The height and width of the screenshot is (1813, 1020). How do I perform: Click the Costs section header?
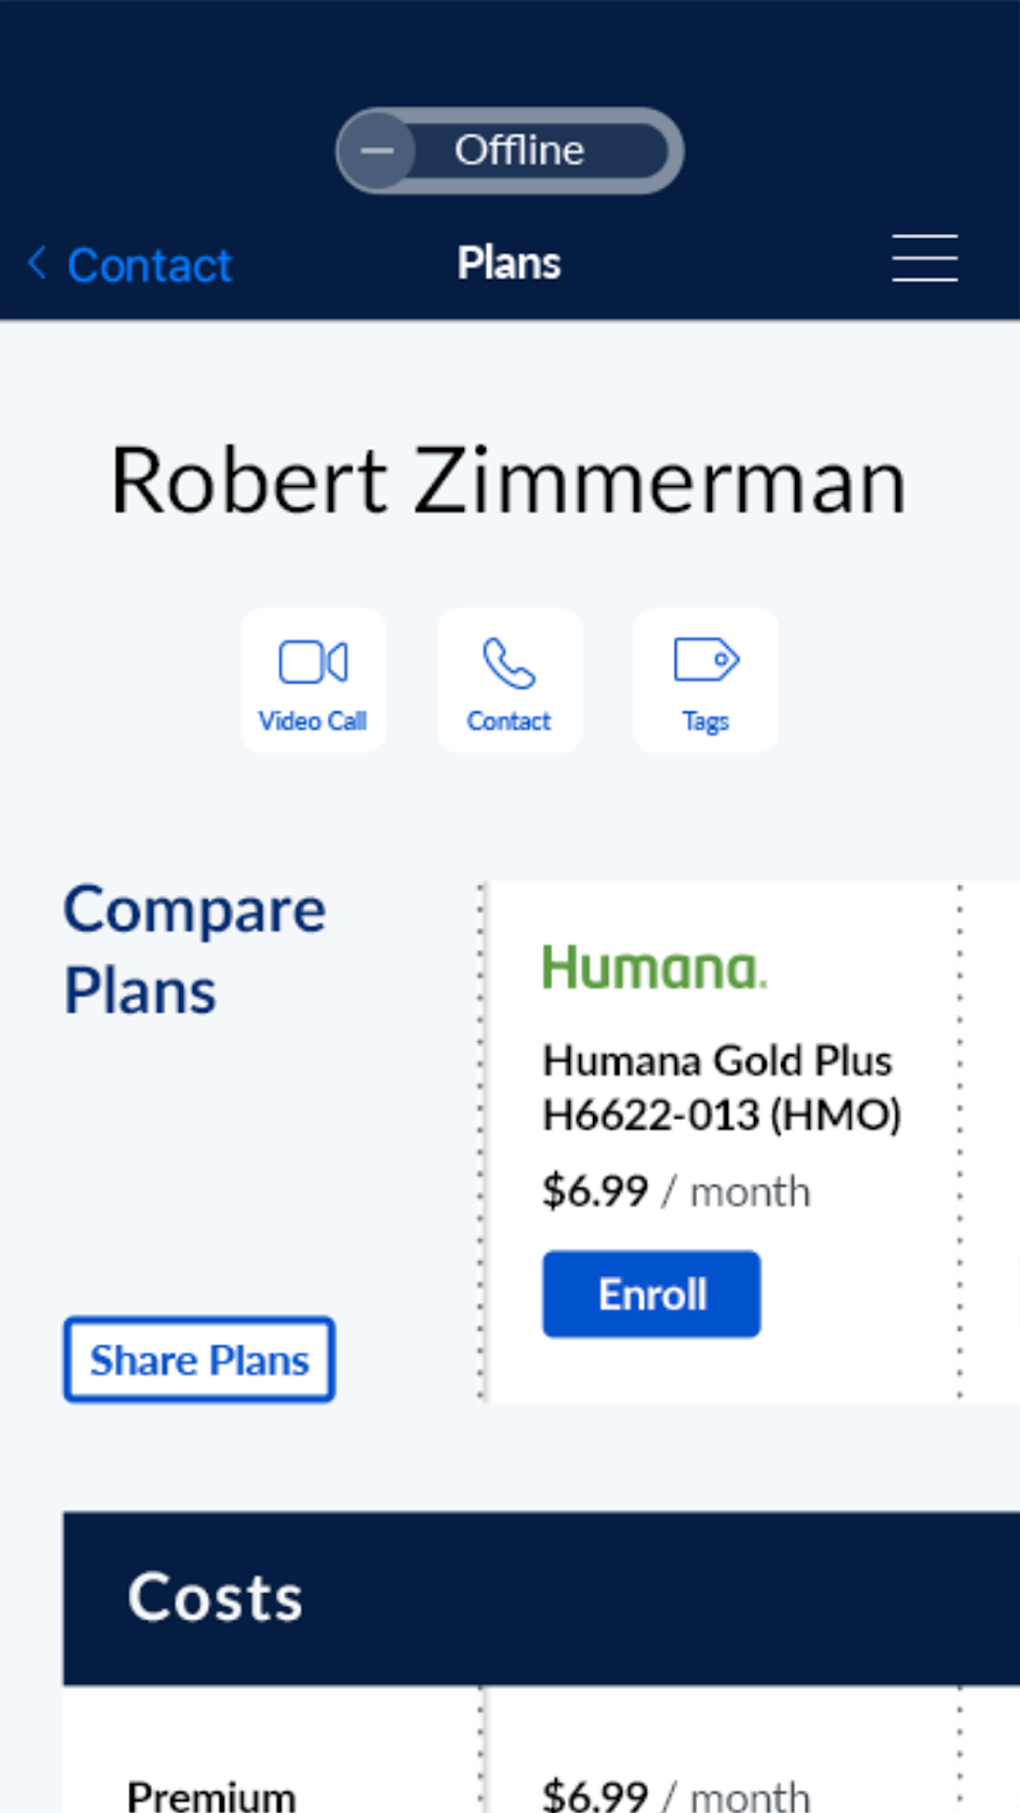pyautogui.click(x=215, y=1597)
